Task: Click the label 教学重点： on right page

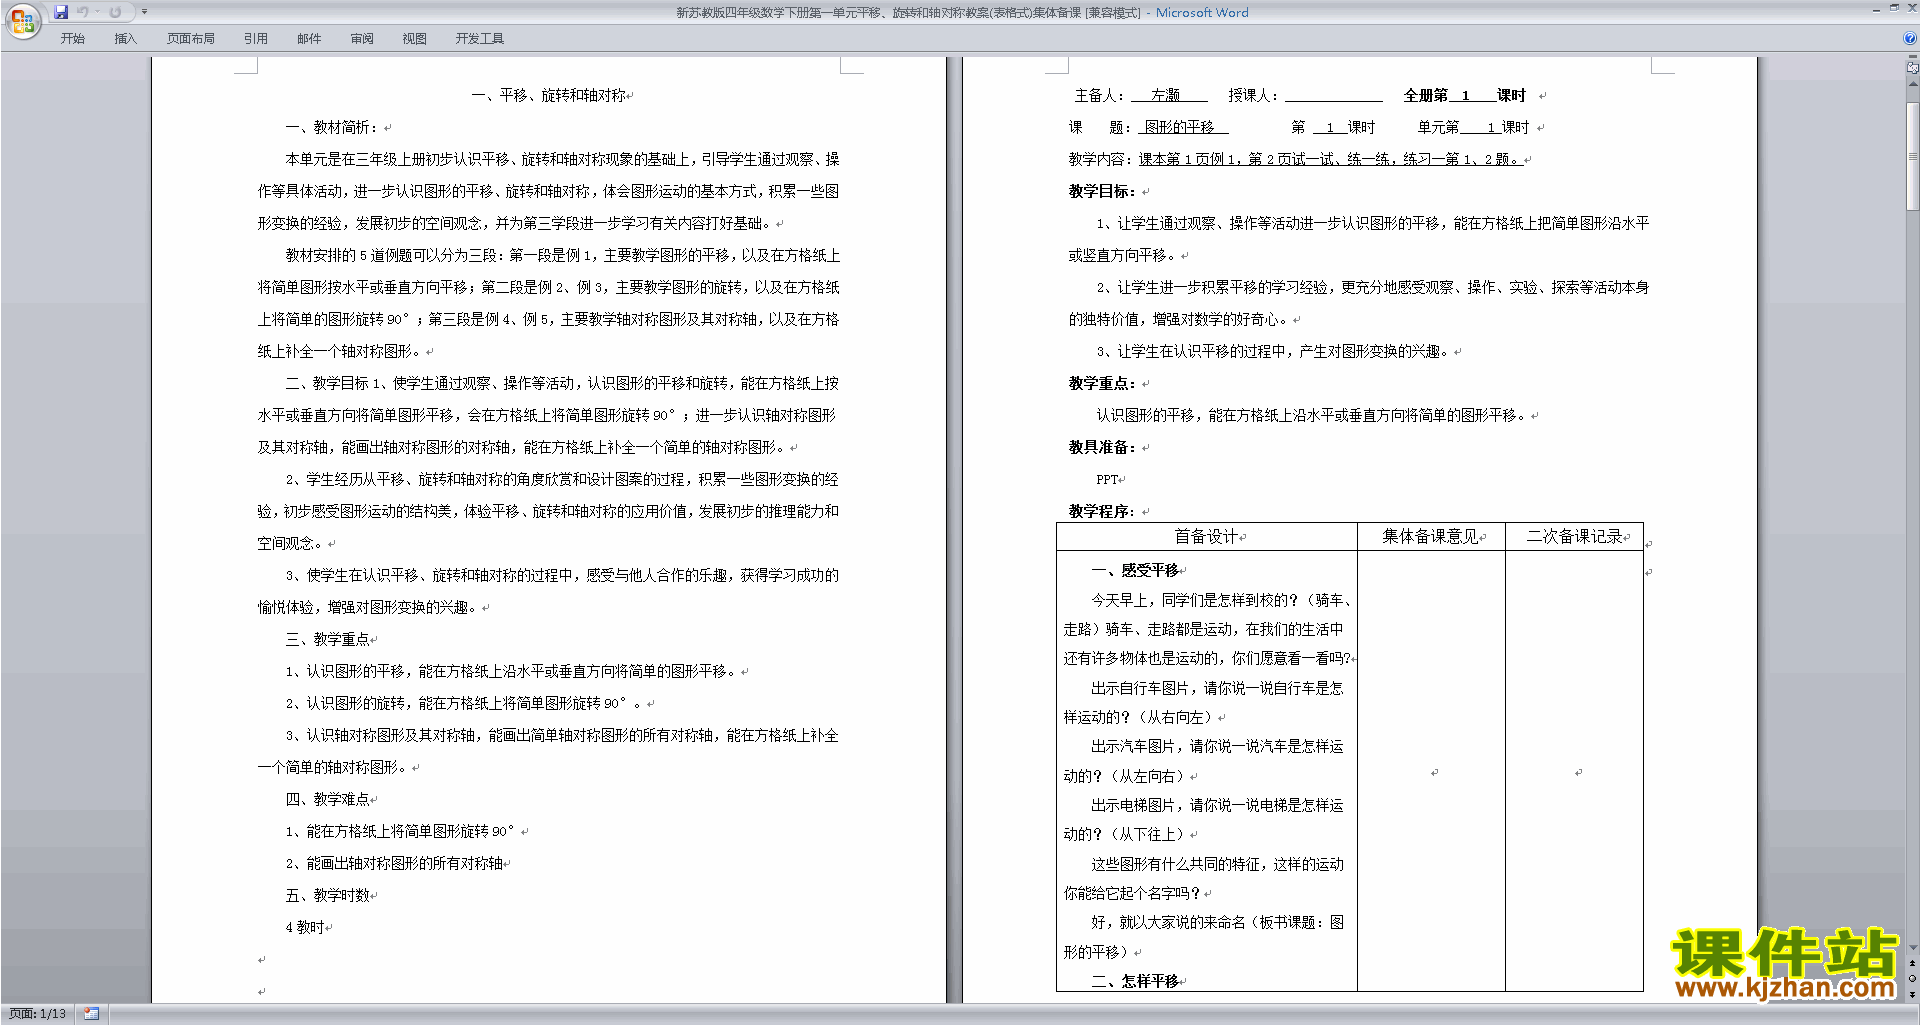Action: (1102, 383)
